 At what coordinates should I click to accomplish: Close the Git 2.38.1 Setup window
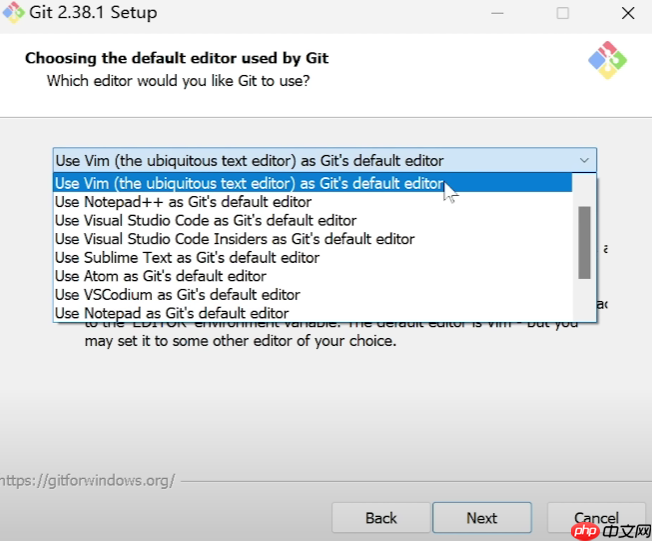[x=628, y=13]
